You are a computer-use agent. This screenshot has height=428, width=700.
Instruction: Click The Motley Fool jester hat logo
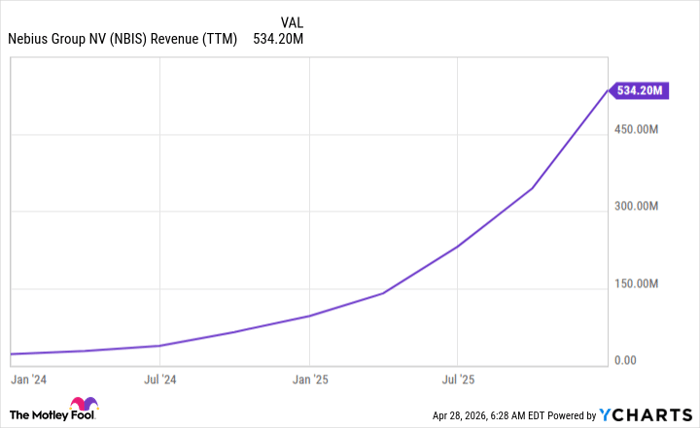pyautogui.click(x=84, y=403)
